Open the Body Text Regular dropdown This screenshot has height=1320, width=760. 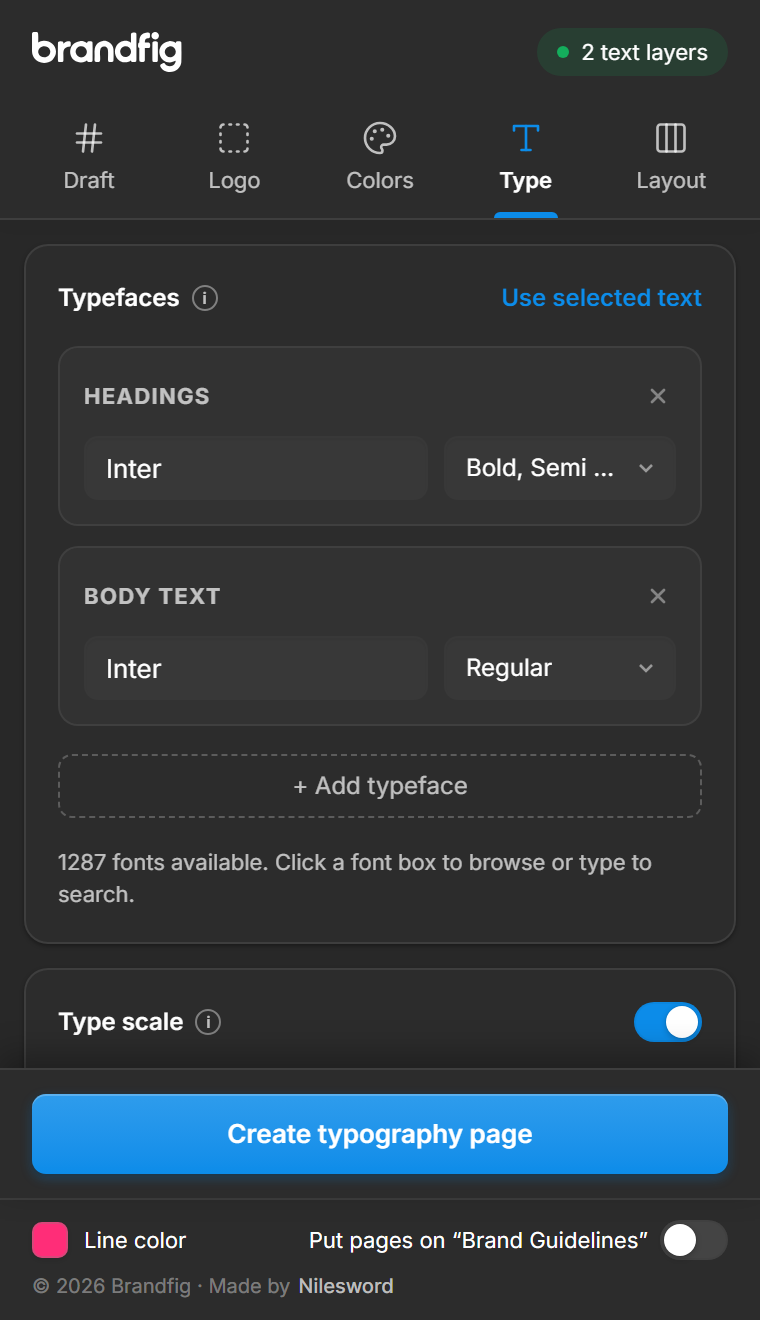pyautogui.click(x=560, y=668)
